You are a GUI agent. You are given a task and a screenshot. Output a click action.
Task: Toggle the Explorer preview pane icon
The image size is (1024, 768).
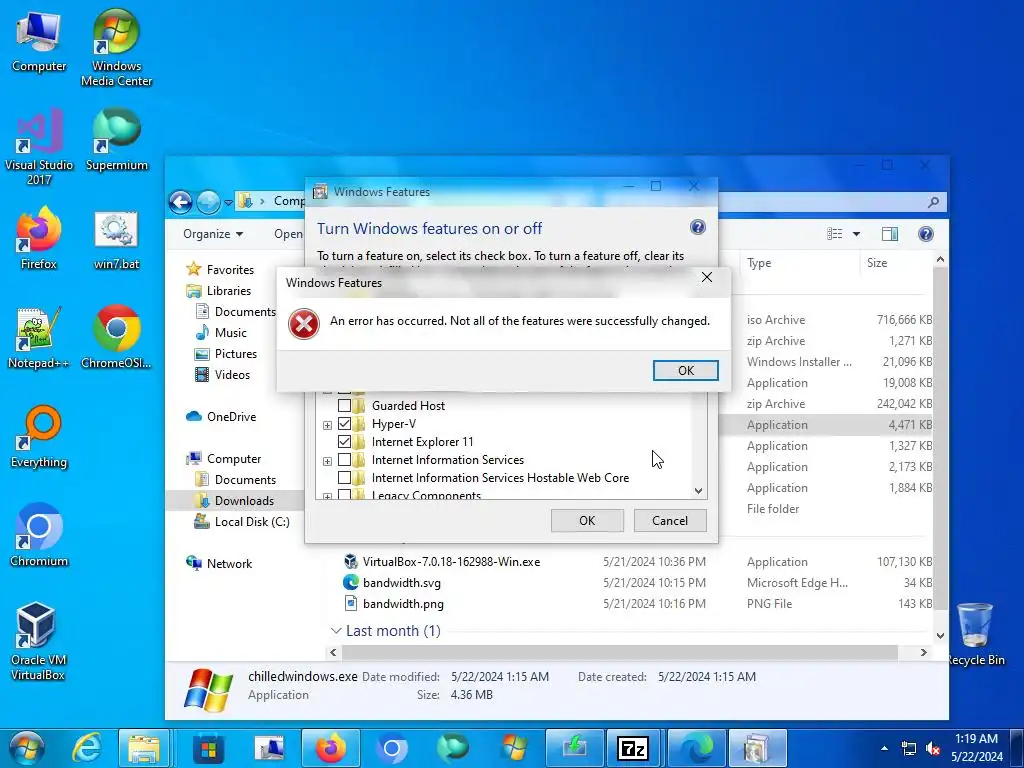(x=889, y=234)
